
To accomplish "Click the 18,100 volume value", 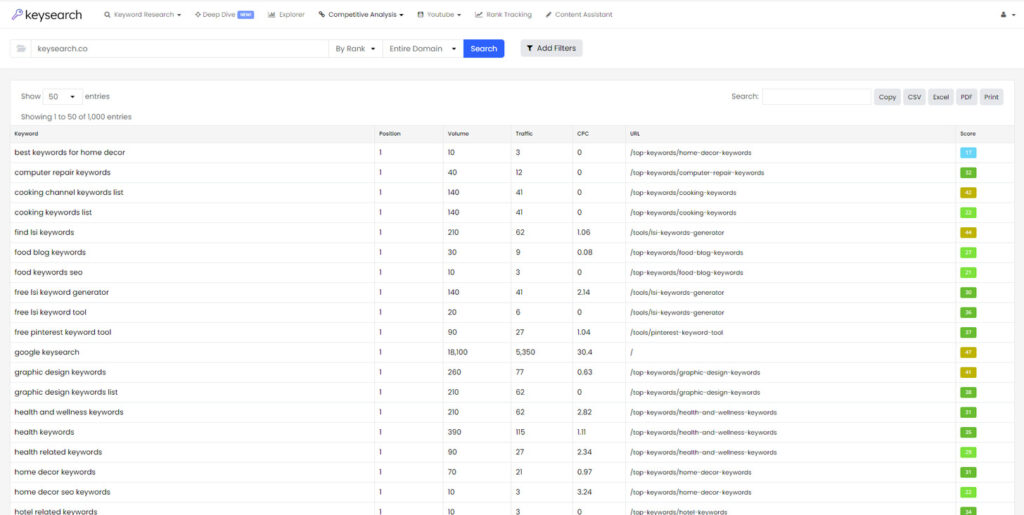I will (458, 352).
